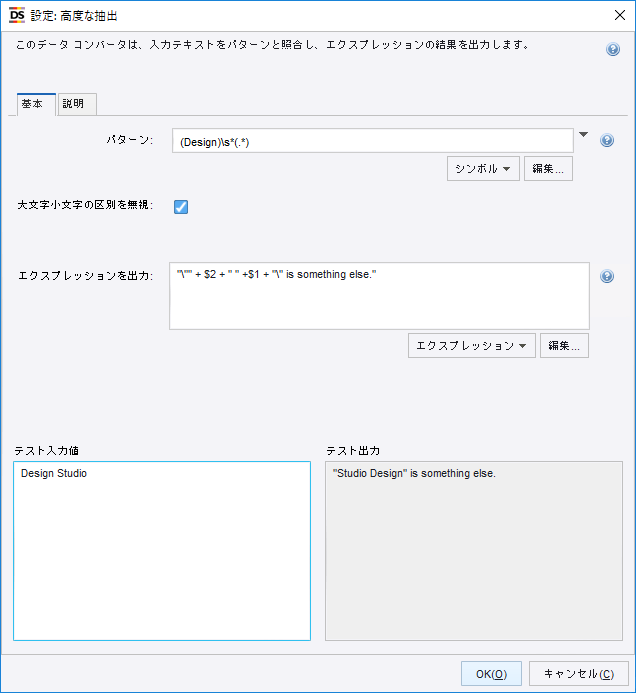Click the help icon beside the pattern field

pos(606,141)
